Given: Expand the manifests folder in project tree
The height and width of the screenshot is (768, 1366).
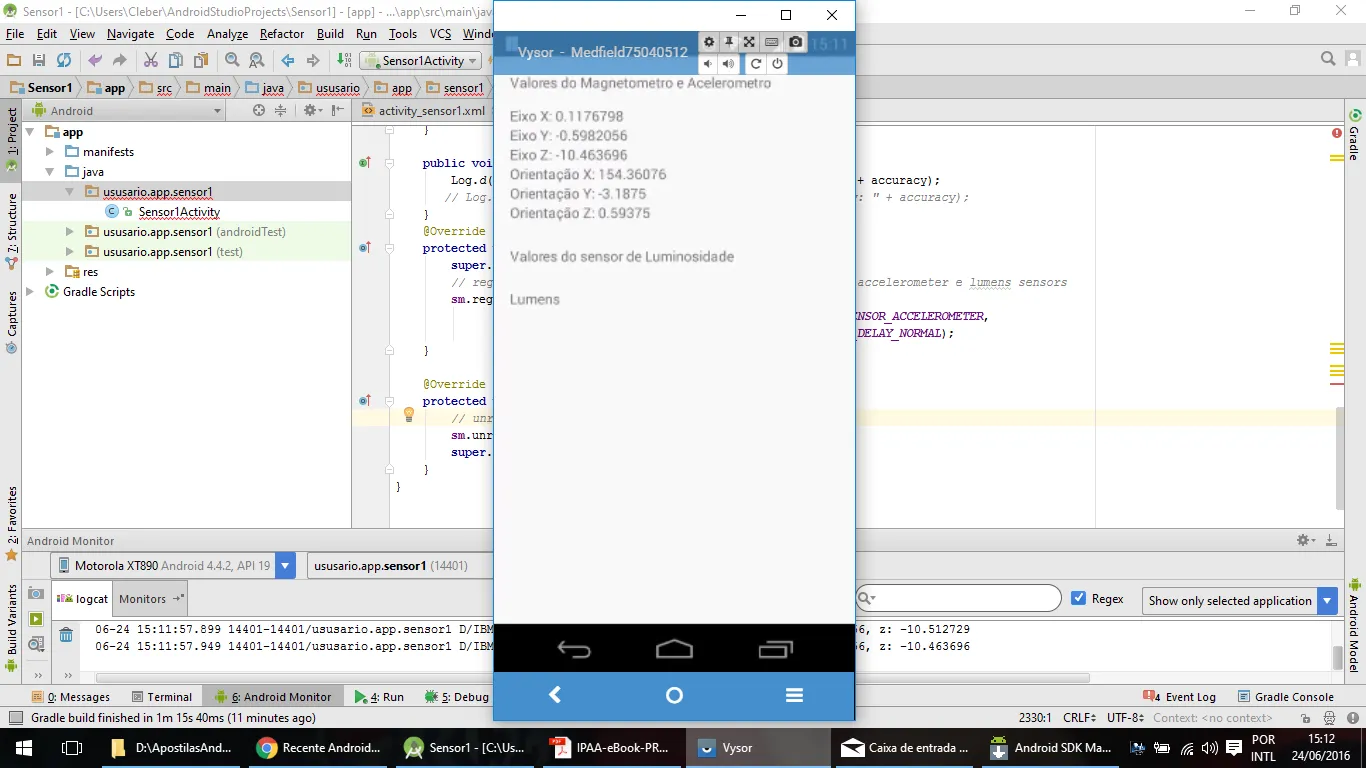Looking at the screenshot, I should [x=50, y=152].
